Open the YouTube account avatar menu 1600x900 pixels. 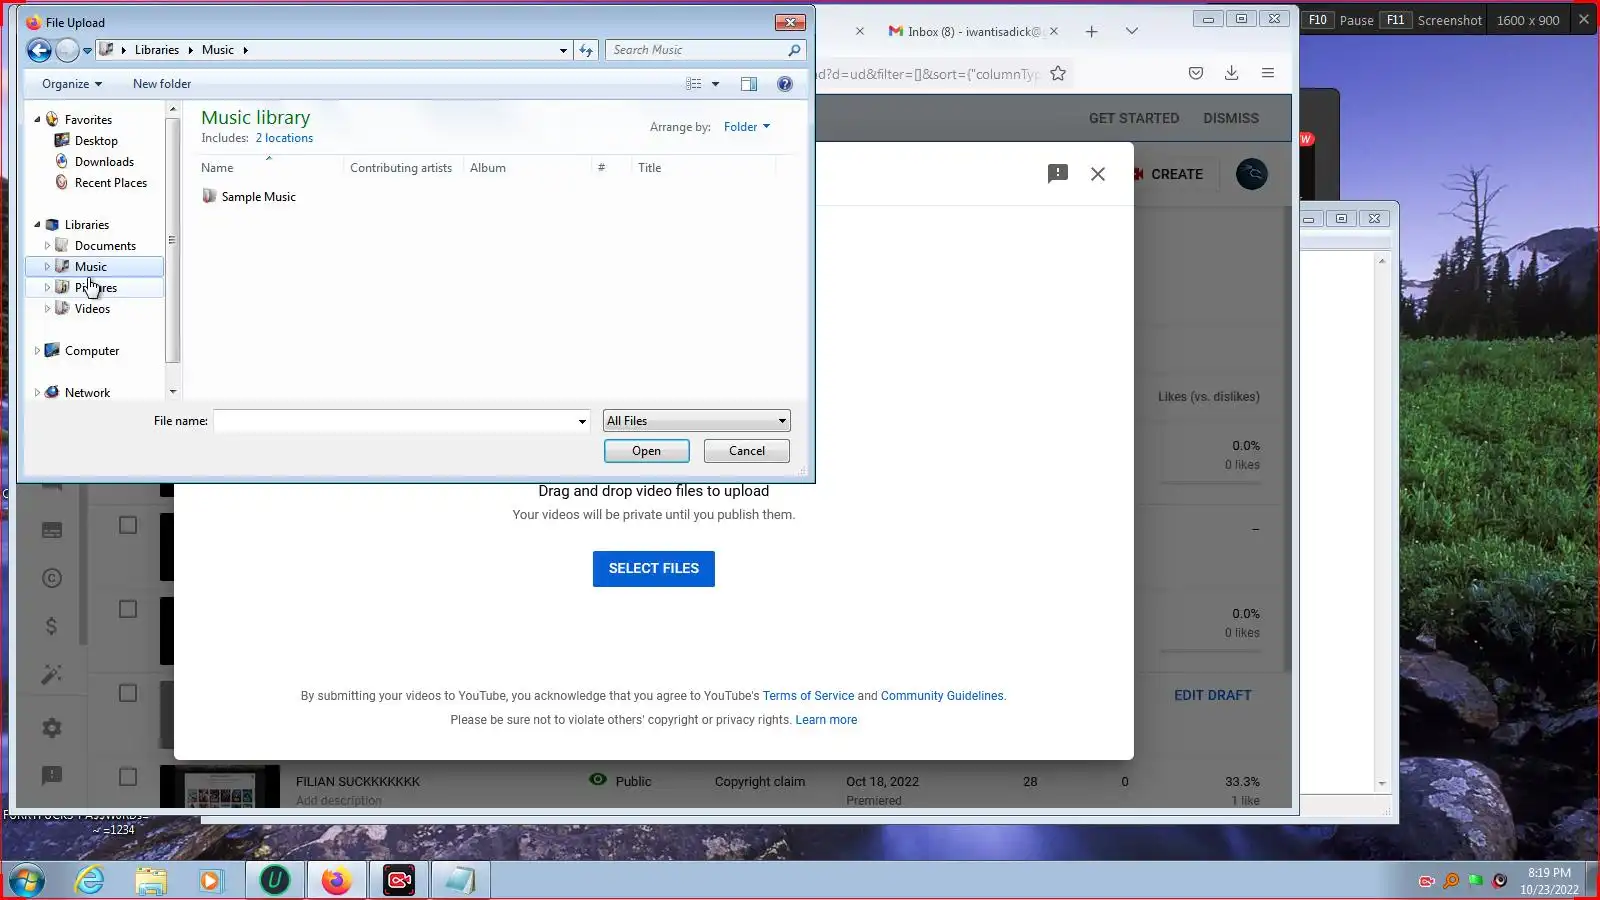pyautogui.click(x=1252, y=174)
